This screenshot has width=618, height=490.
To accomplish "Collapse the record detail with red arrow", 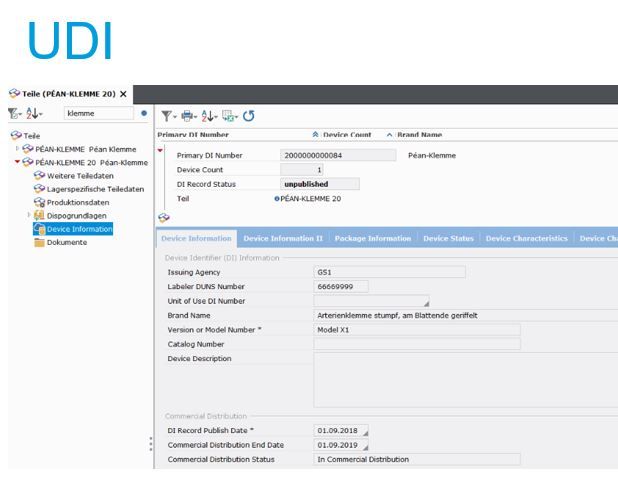I will click(x=160, y=150).
